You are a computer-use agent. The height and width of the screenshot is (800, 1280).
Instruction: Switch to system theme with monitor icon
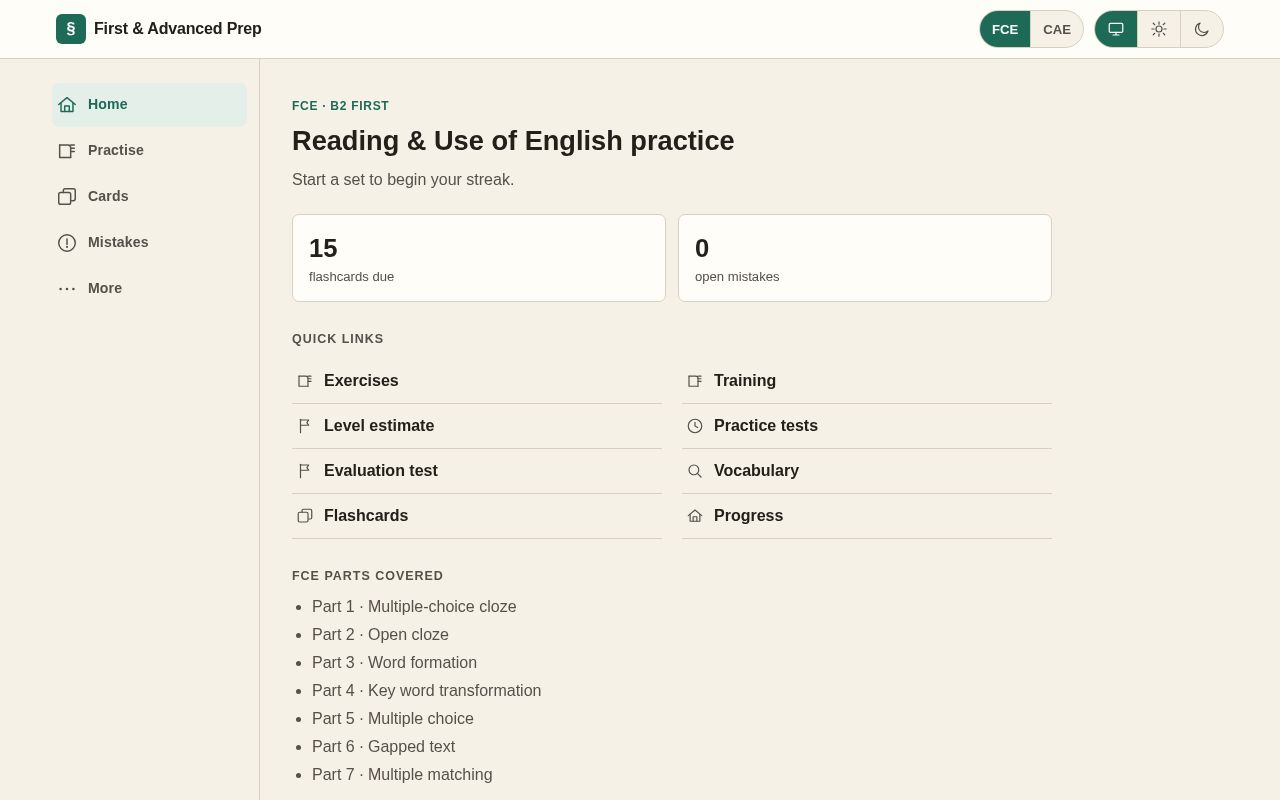pyautogui.click(x=1116, y=29)
